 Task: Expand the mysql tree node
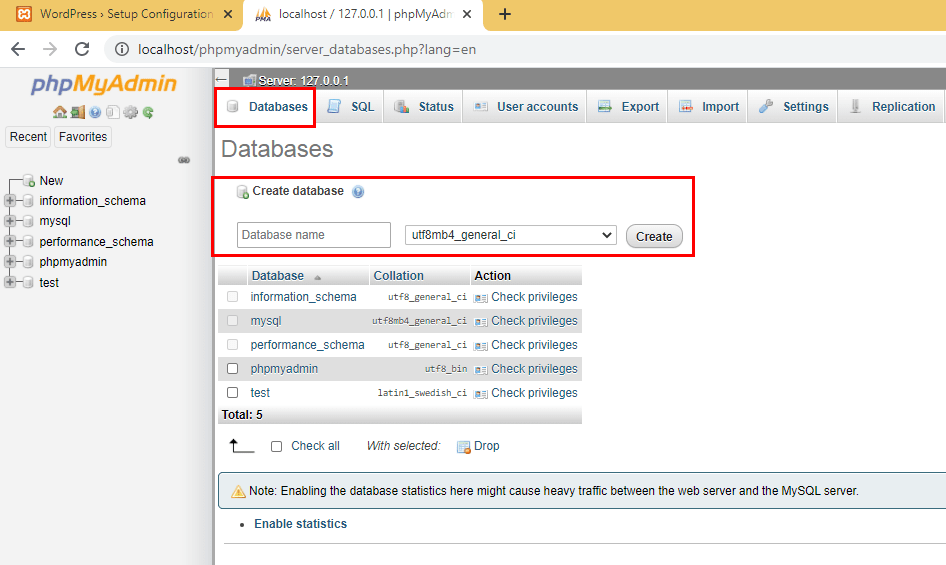coord(10,221)
